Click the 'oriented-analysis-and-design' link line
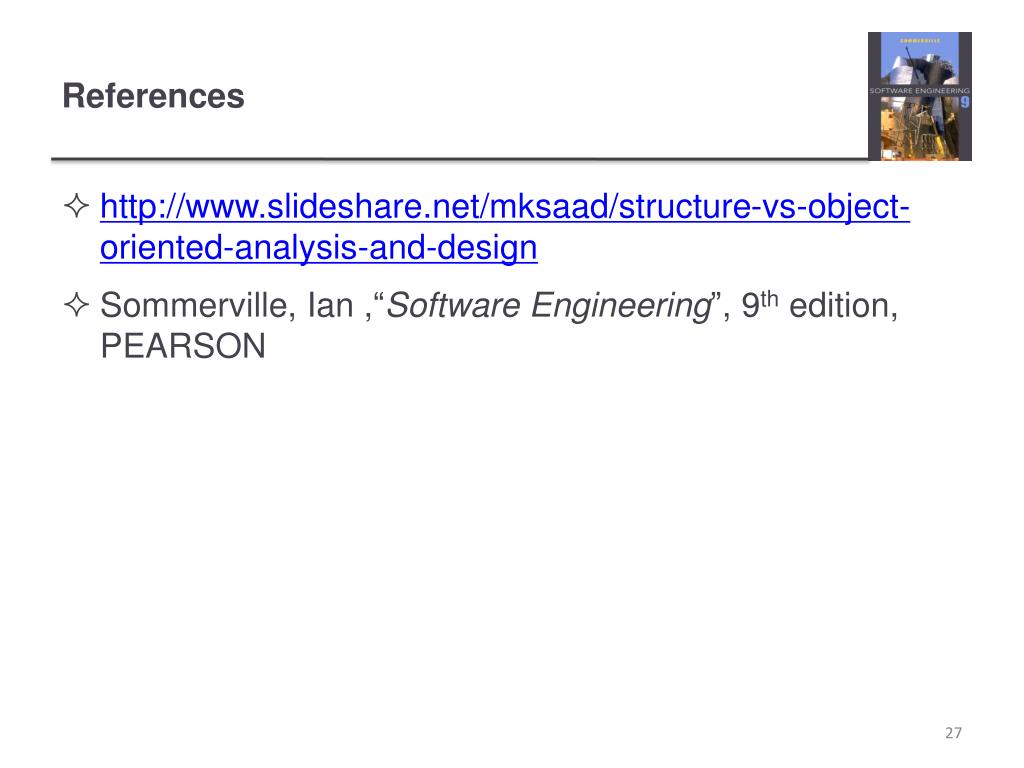The image size is (1024, 768). pos(319,247)
